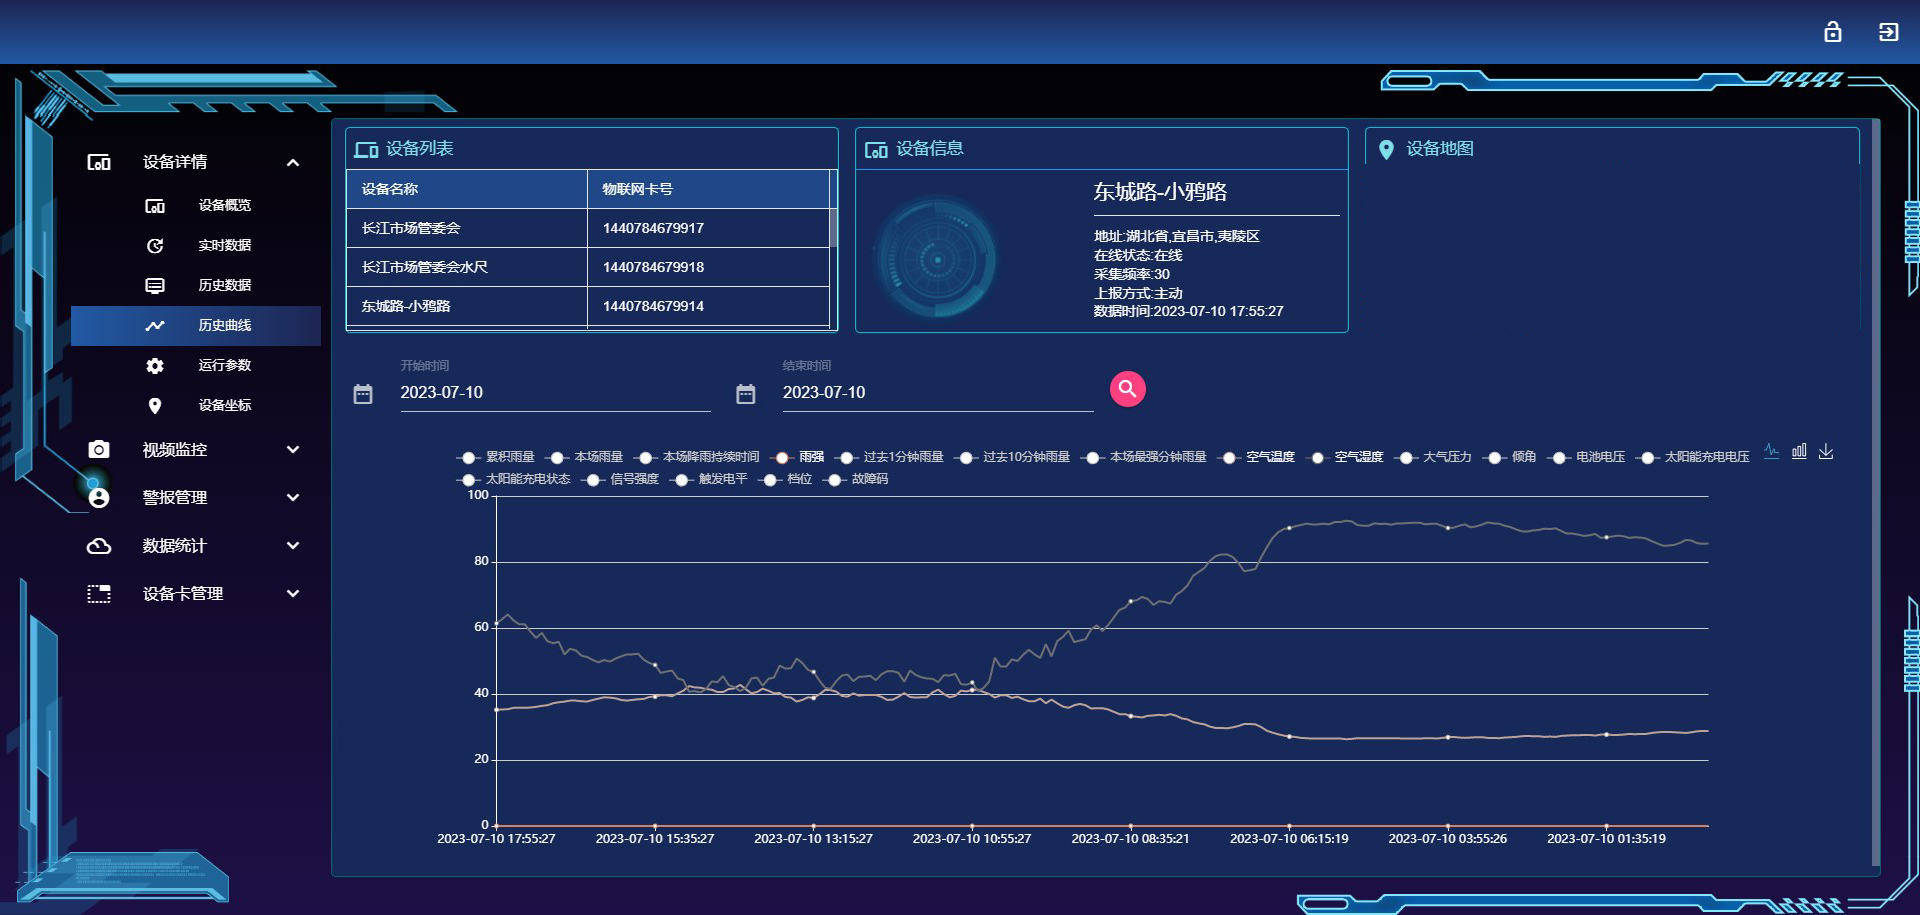Open 运行参数 menu item
This screenshot has width=1920, height=915.
pos(224,365)
